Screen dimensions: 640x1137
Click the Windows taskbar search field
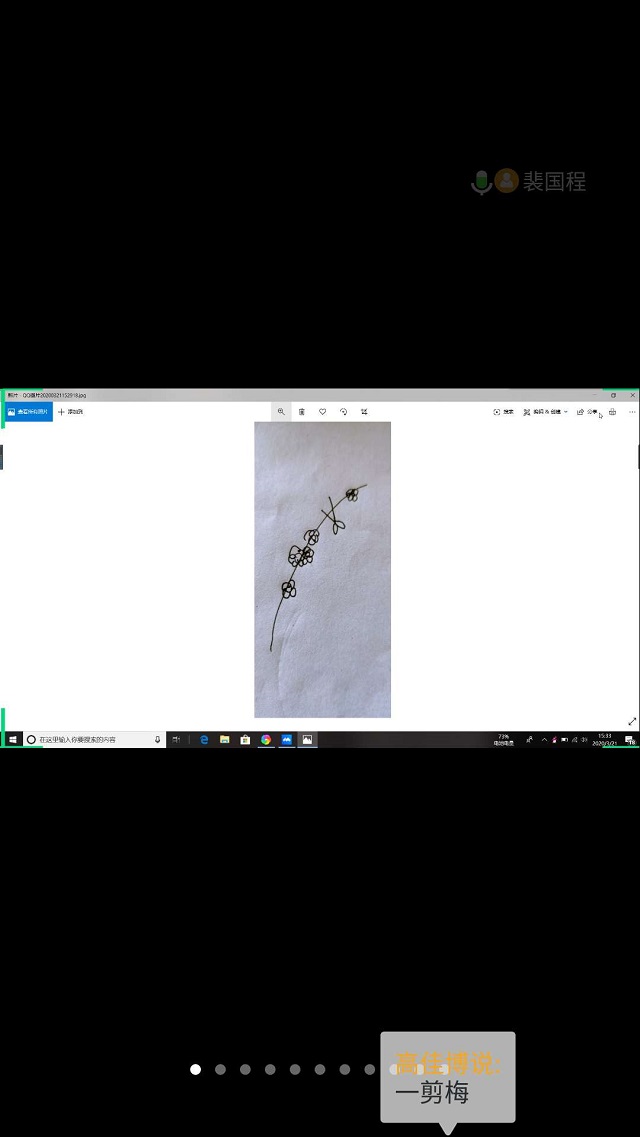click(90, 740)
